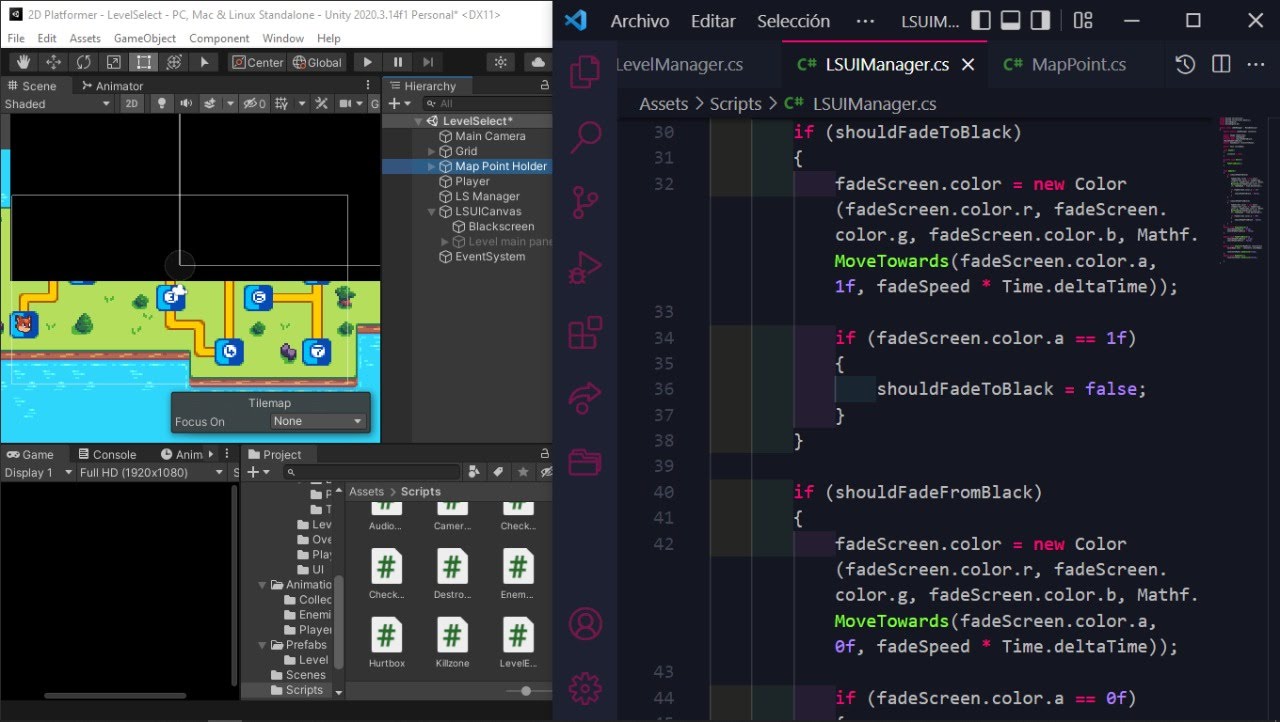
Task: Select the custom editor tools arrow icon
Action: [x=204, y=62]
